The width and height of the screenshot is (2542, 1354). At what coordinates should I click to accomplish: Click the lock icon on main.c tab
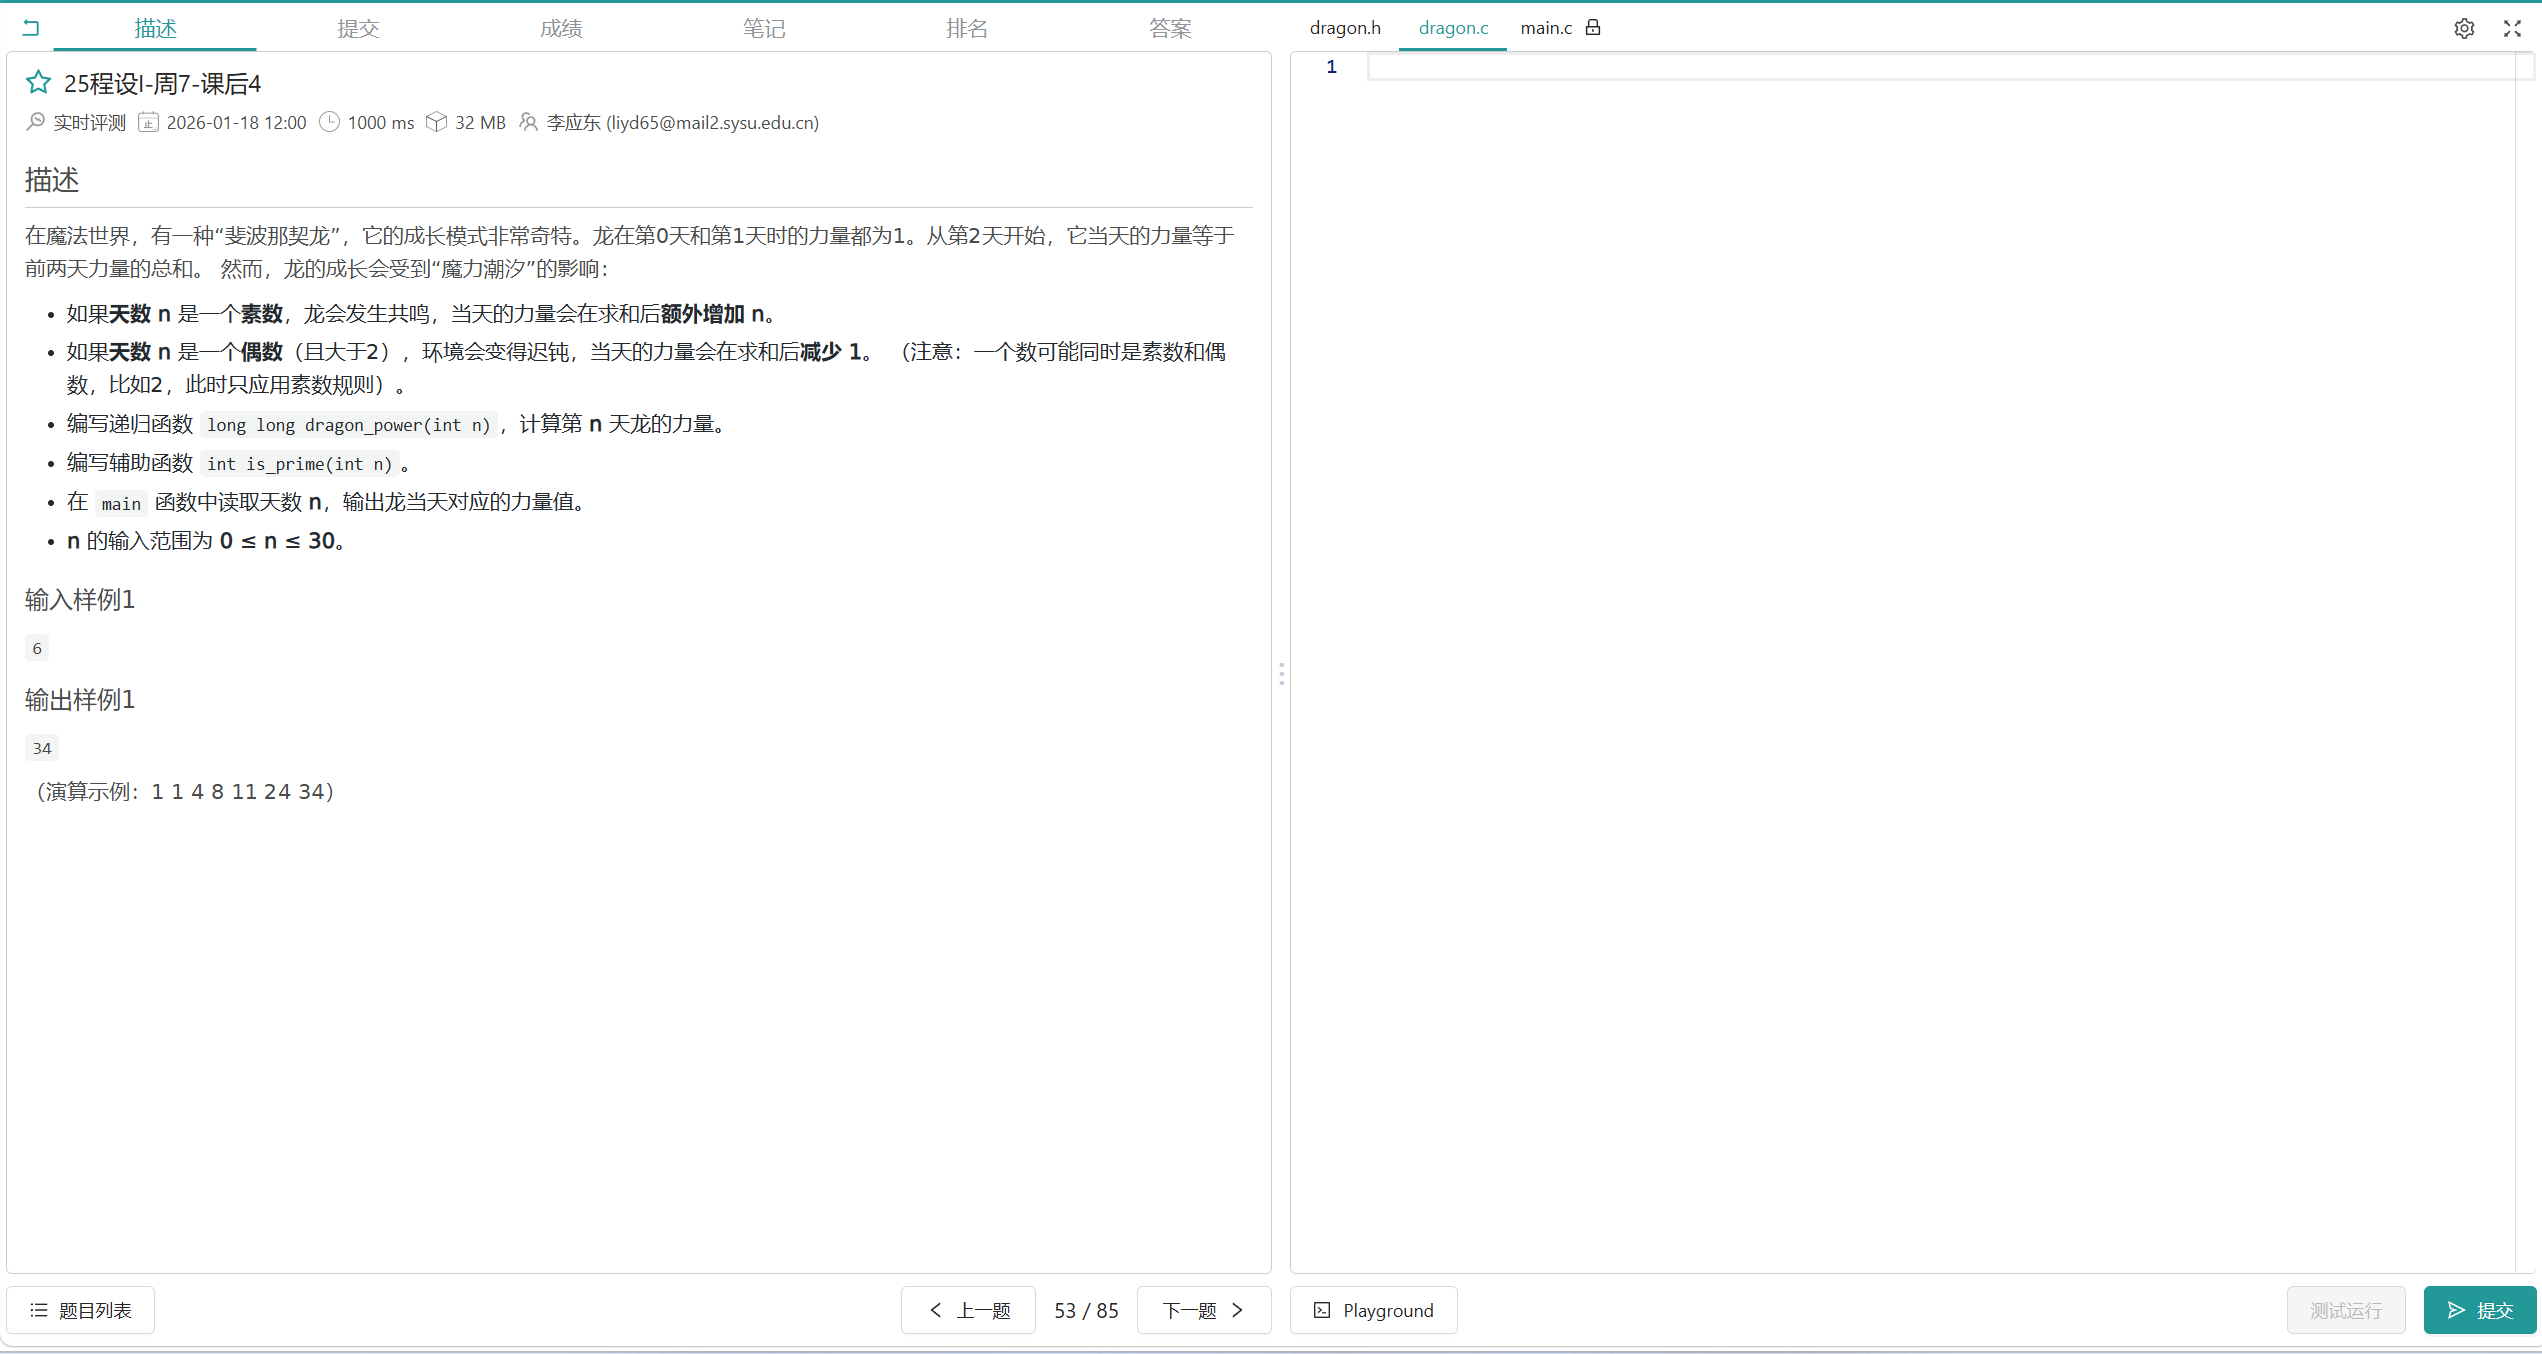pos(1594,27)
